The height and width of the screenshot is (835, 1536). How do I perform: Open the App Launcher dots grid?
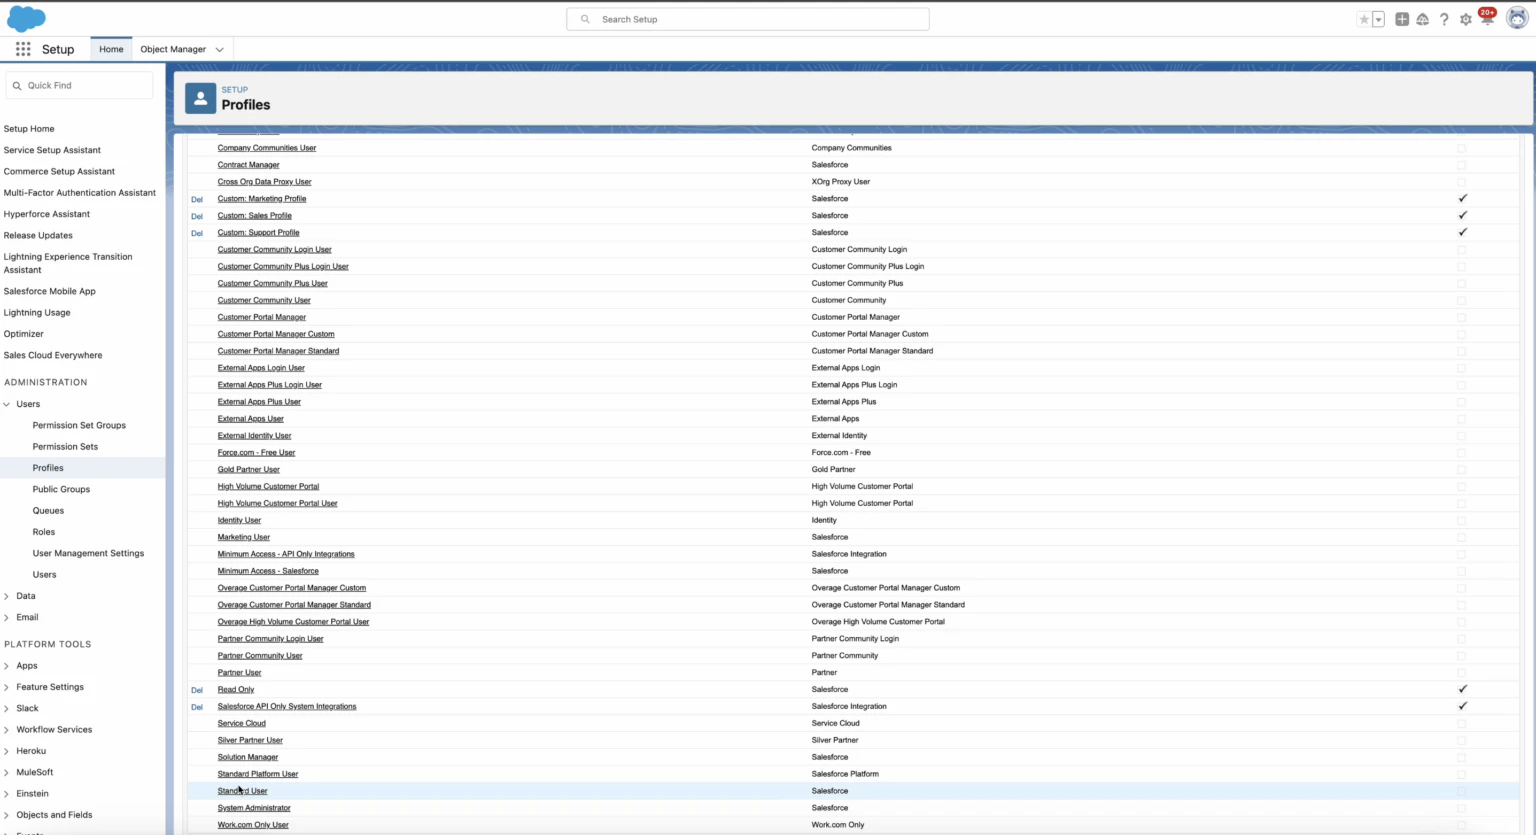23,49
